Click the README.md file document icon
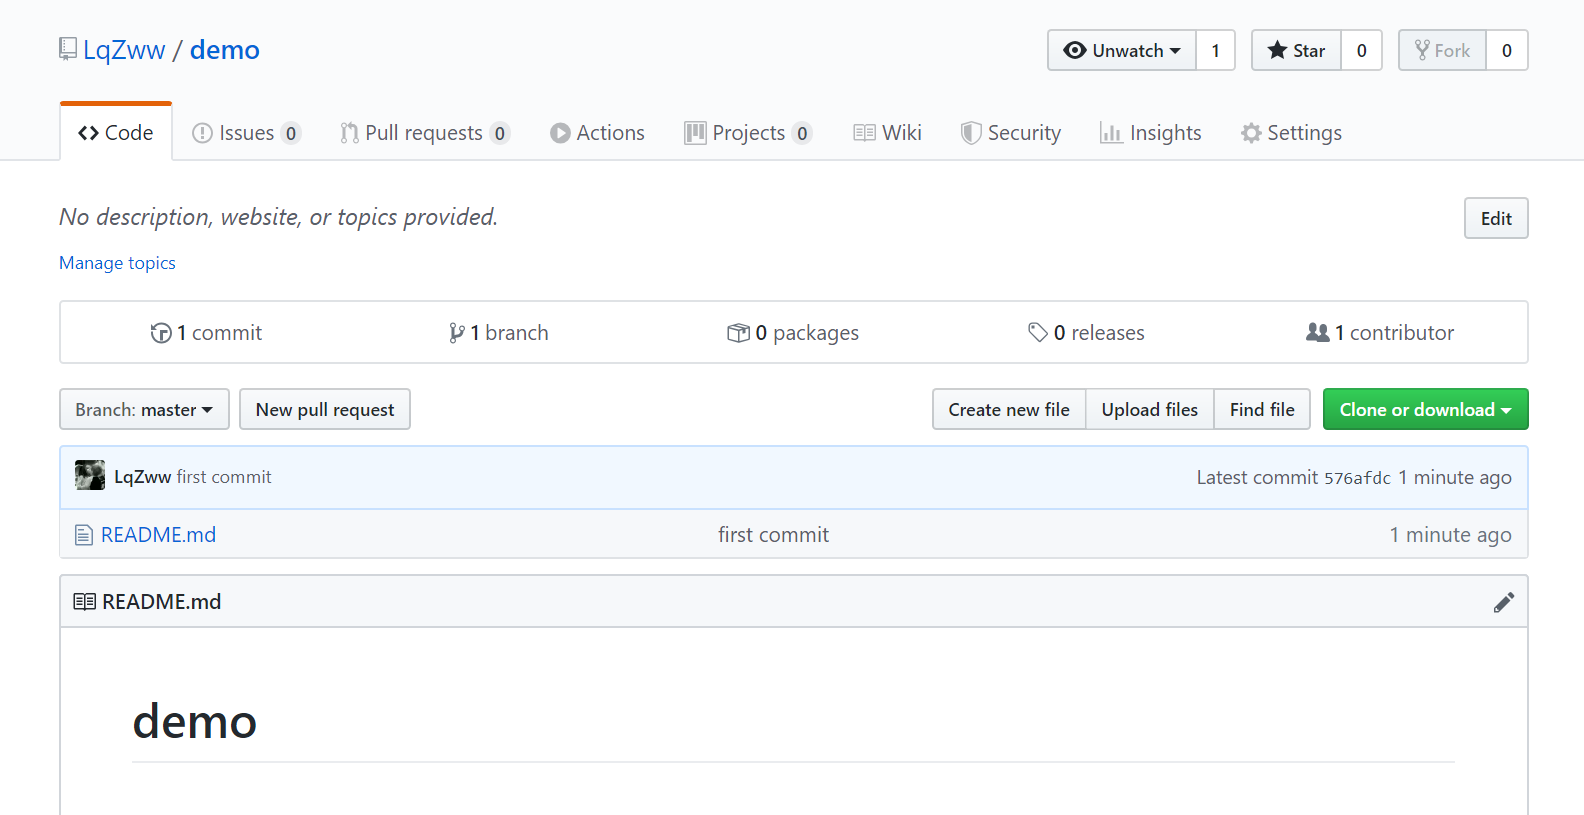This screenshot has height=815, width=1584. (x=84, y=536)
